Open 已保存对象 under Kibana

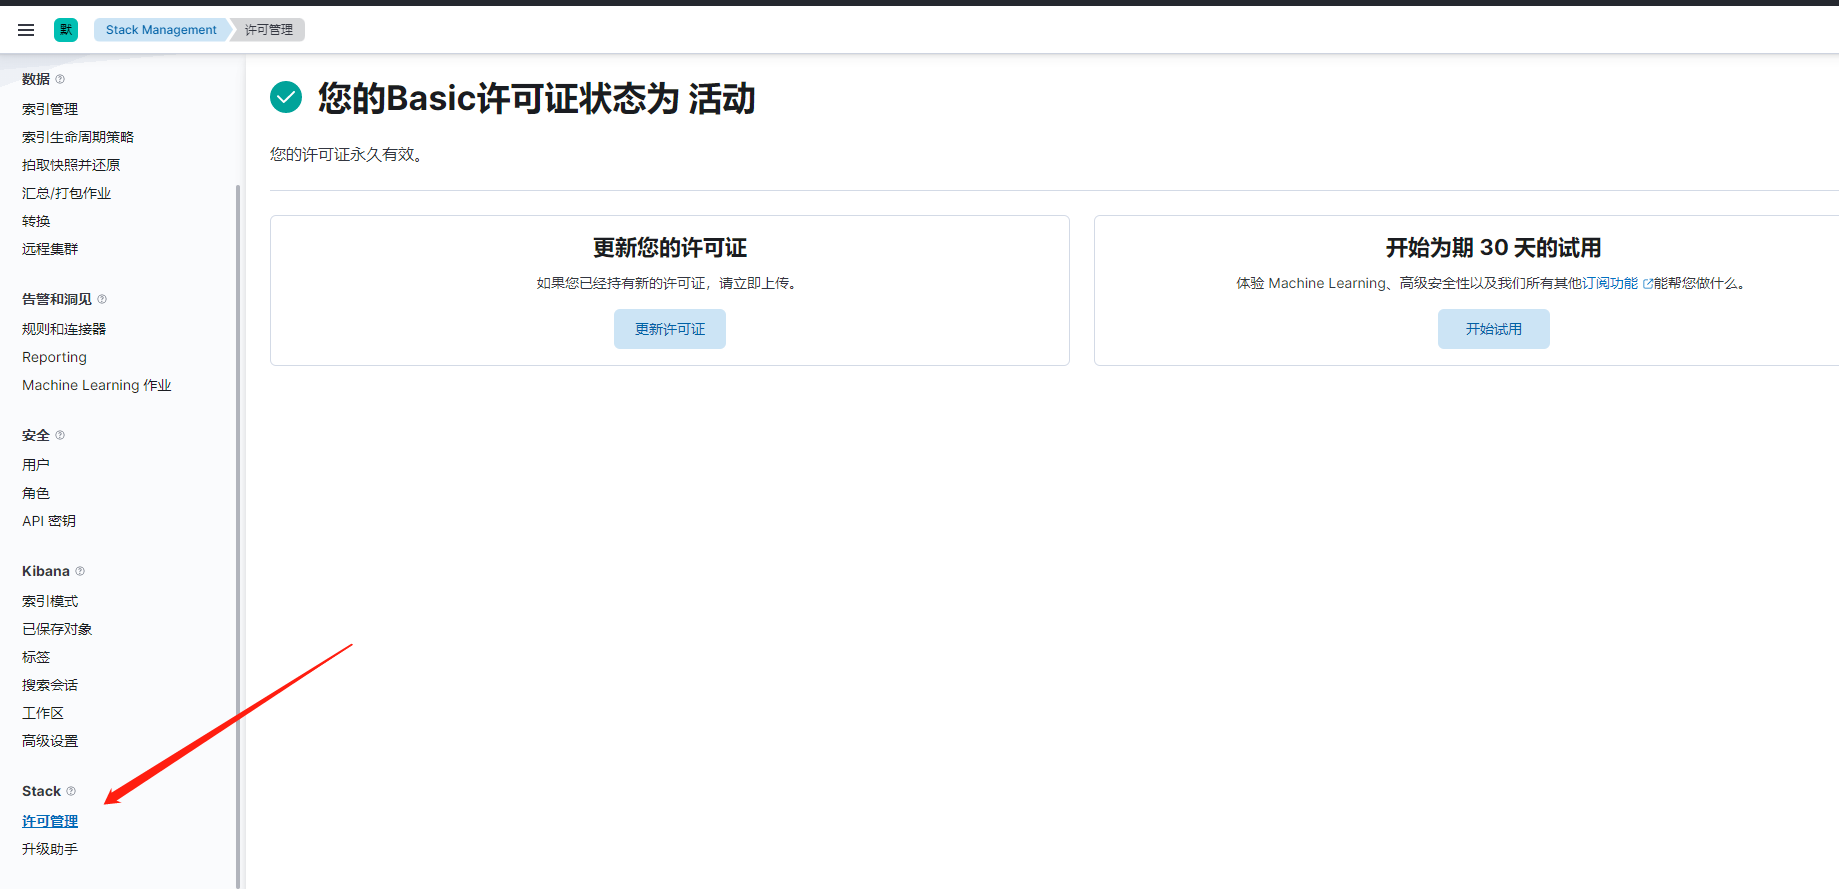(57, 629)
